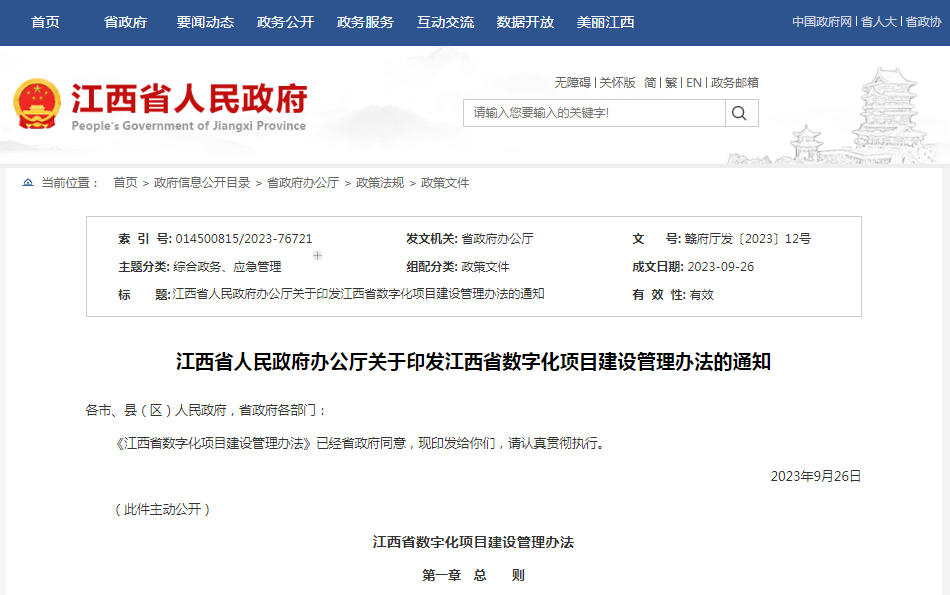Screen dimensions: 950x595
Task: Click inside the keyword search input field
Action: (593, 113)
